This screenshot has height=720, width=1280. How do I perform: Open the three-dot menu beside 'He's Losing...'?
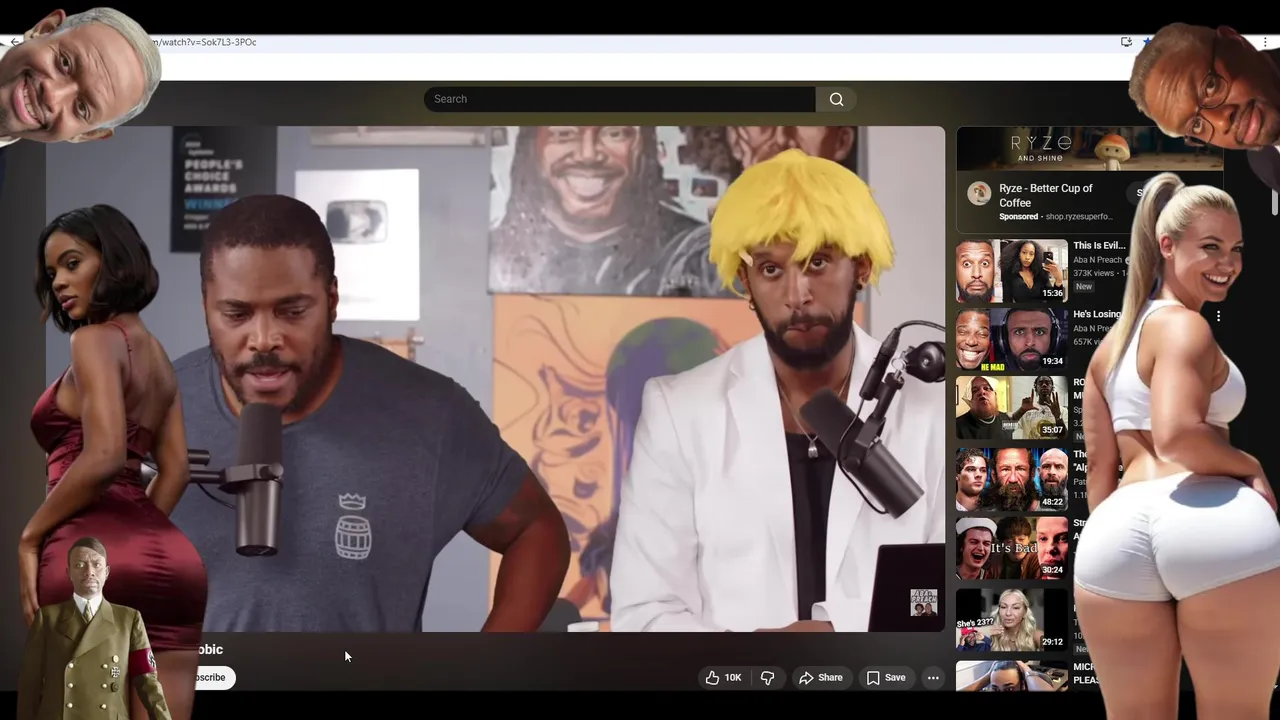tap(1218, 316)
